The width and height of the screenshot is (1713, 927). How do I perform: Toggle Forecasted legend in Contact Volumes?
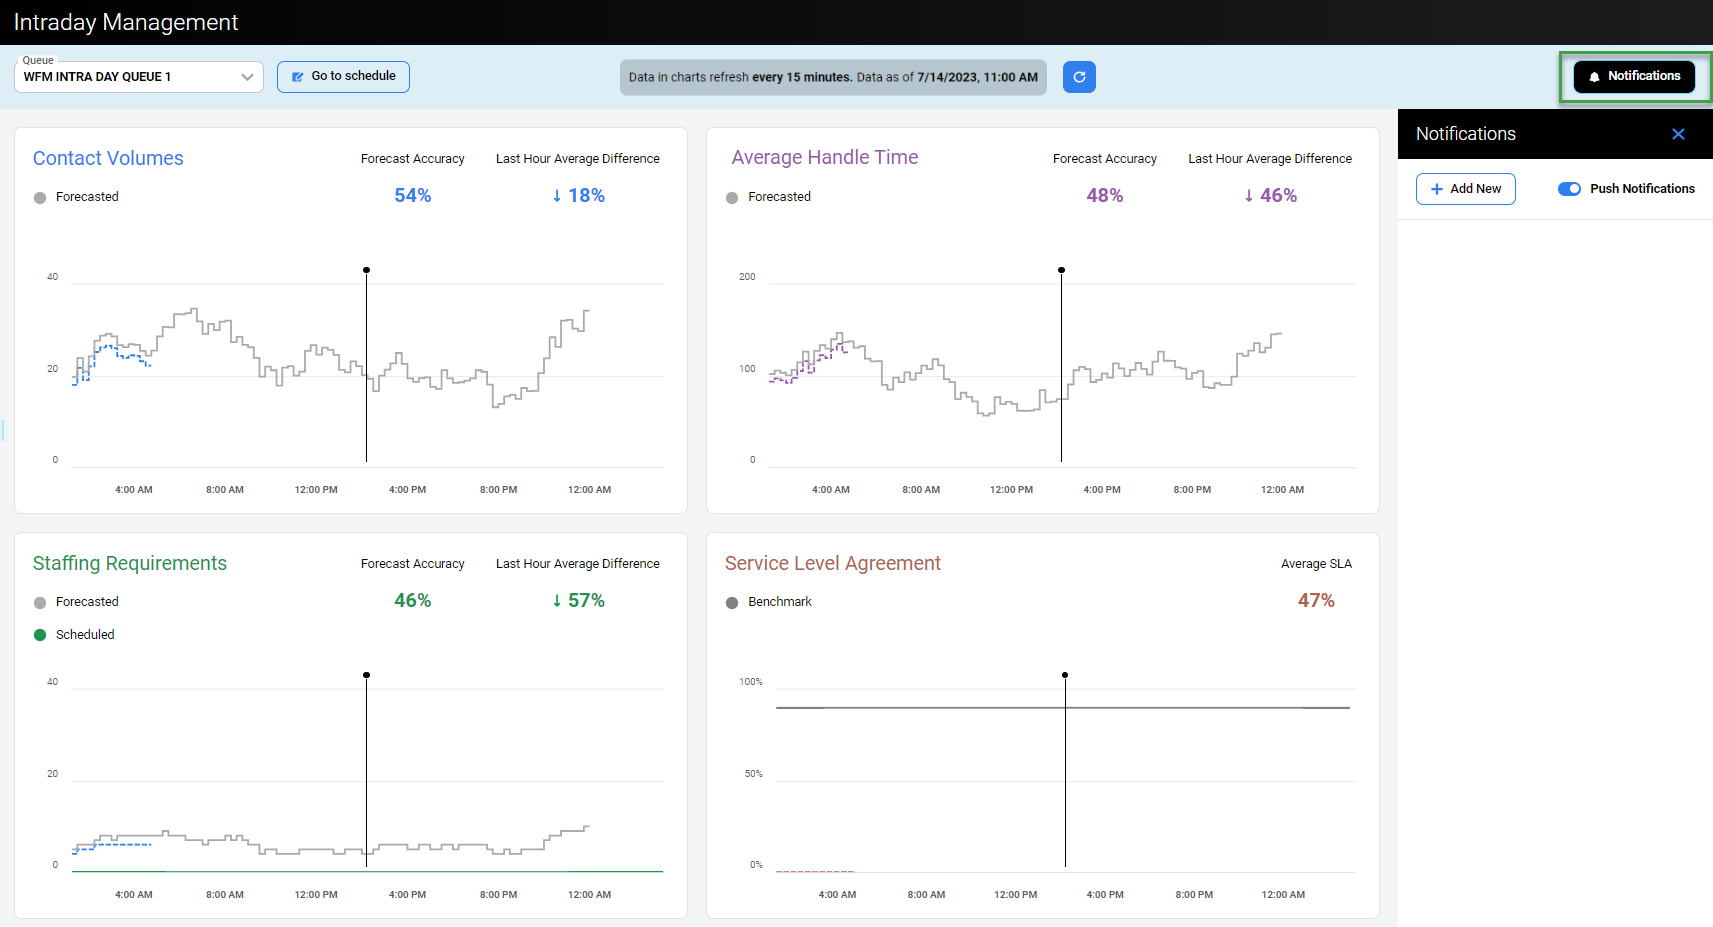click(x=76, y=197)
